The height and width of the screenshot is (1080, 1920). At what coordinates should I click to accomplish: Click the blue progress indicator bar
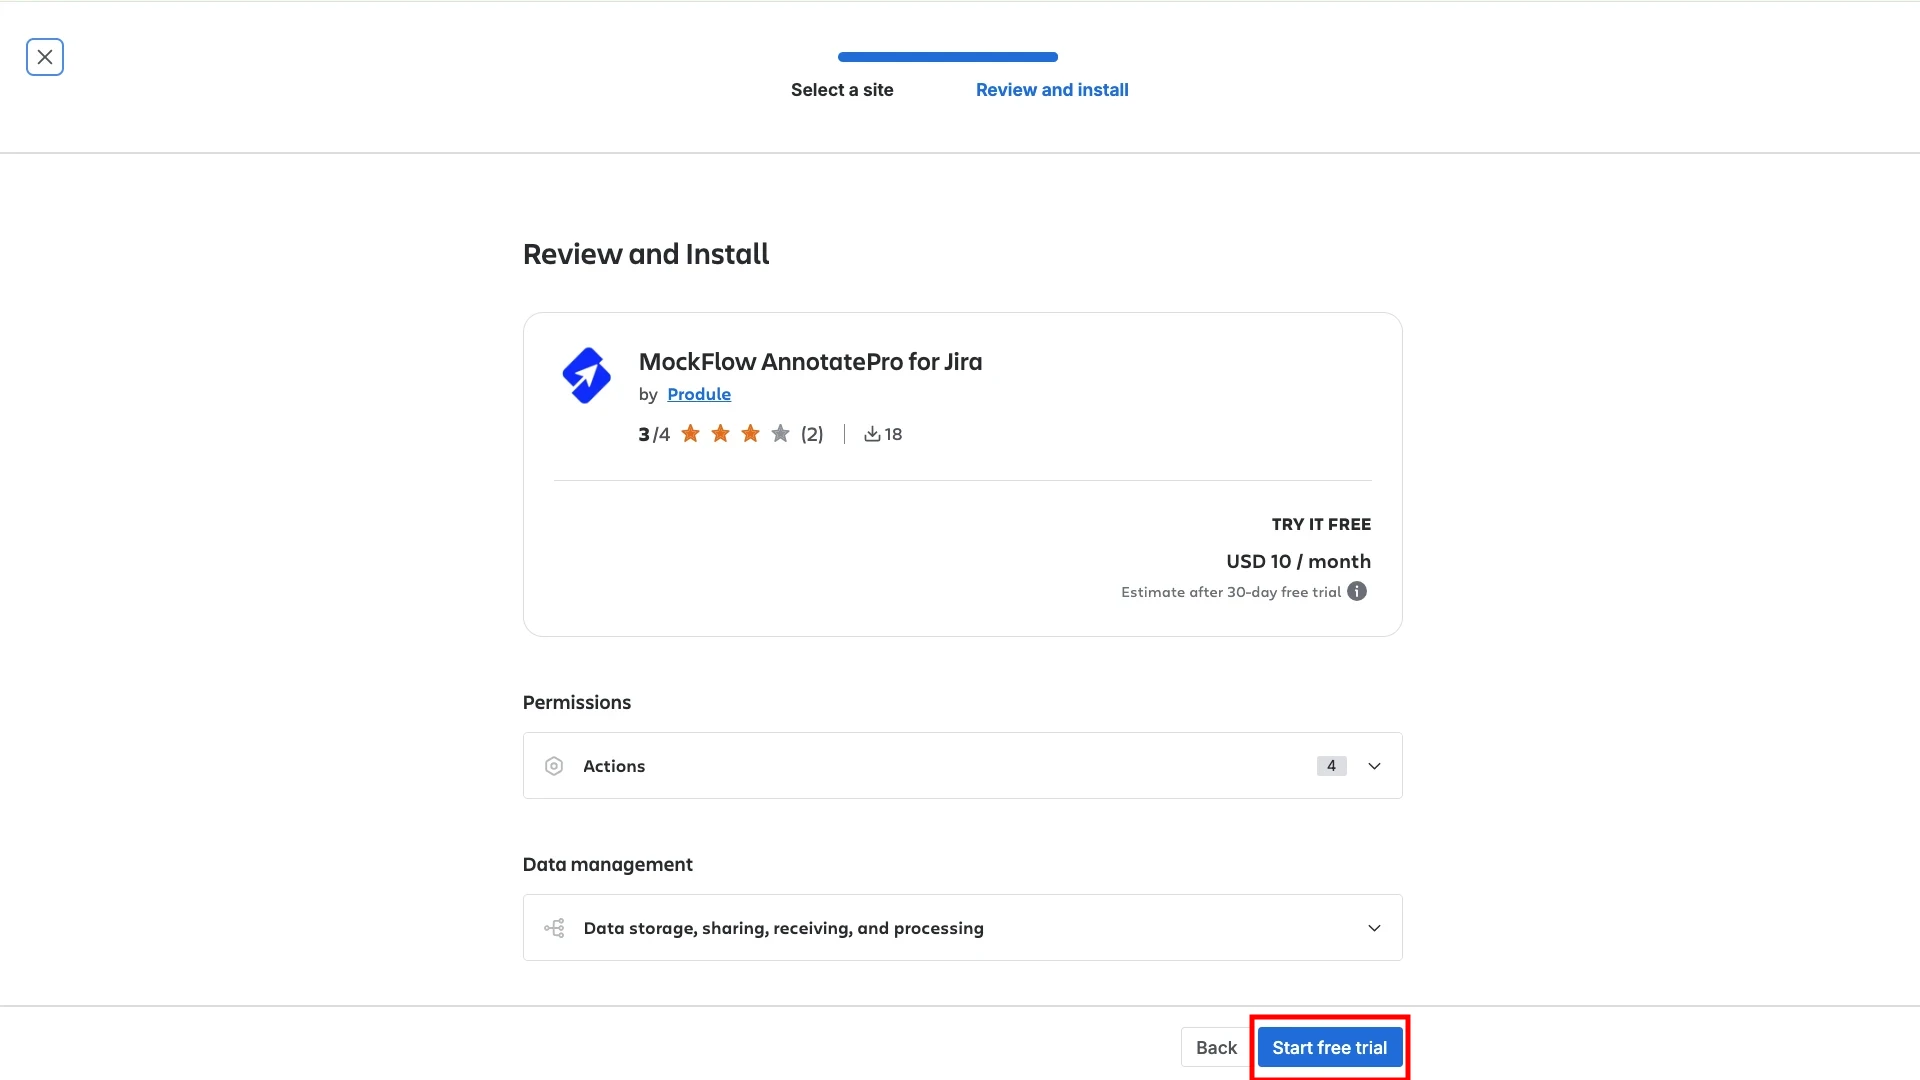pyautogui.click(x=947, y=57)
